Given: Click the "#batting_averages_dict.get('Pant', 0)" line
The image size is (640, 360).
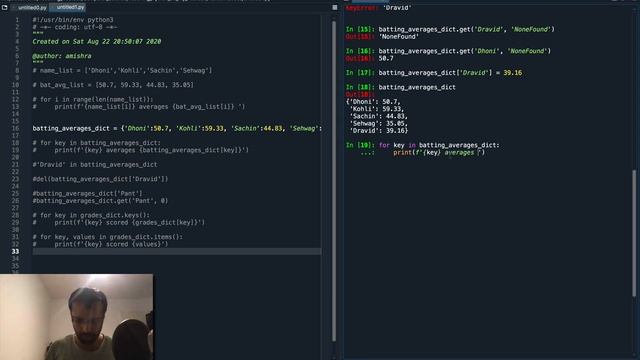Looking at the screenshot, I should [x=100, y=201].
